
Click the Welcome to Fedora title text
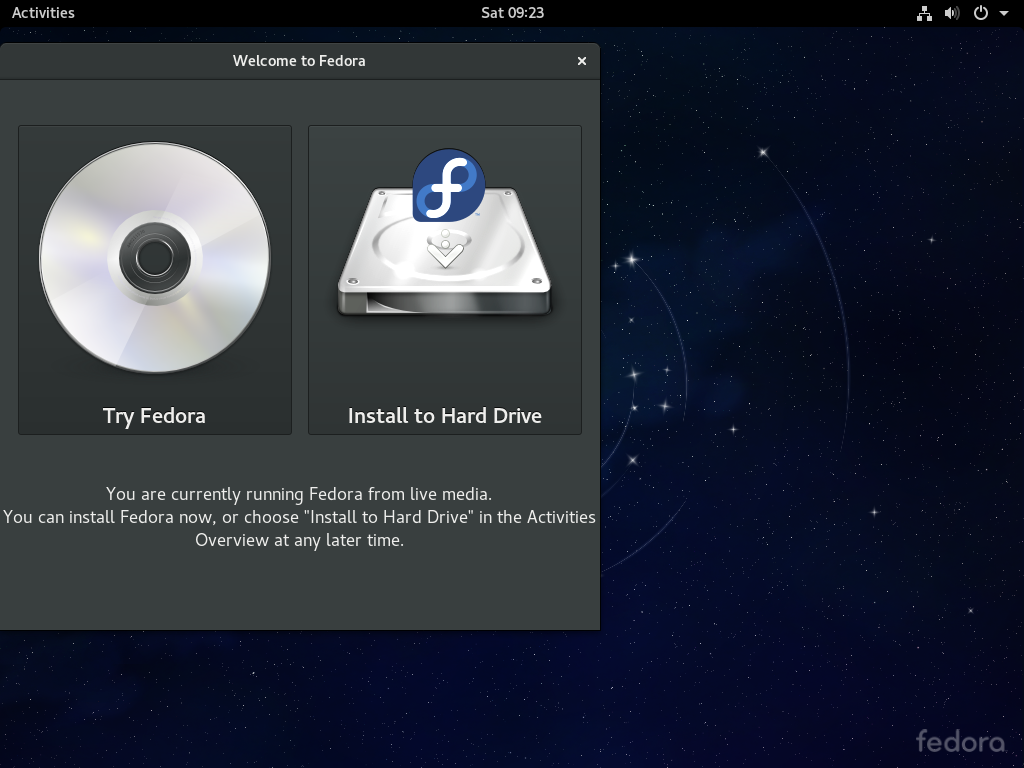point(299,61)
